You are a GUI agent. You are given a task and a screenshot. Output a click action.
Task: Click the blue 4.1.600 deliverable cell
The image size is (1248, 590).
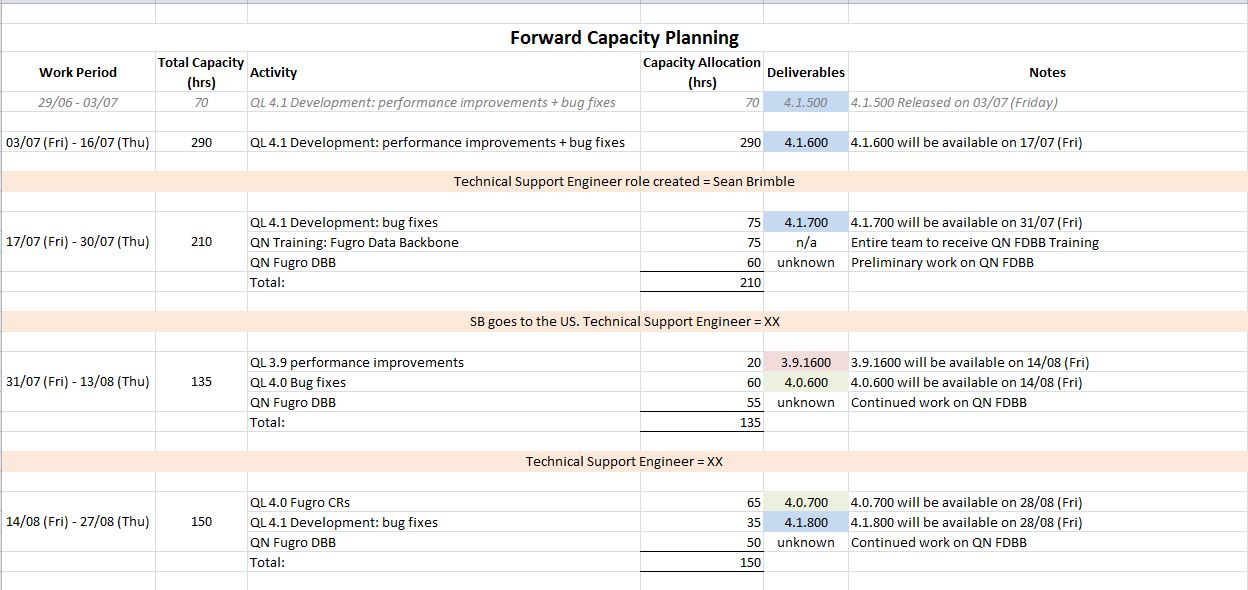pyautogui.click(x=805, y=142)
